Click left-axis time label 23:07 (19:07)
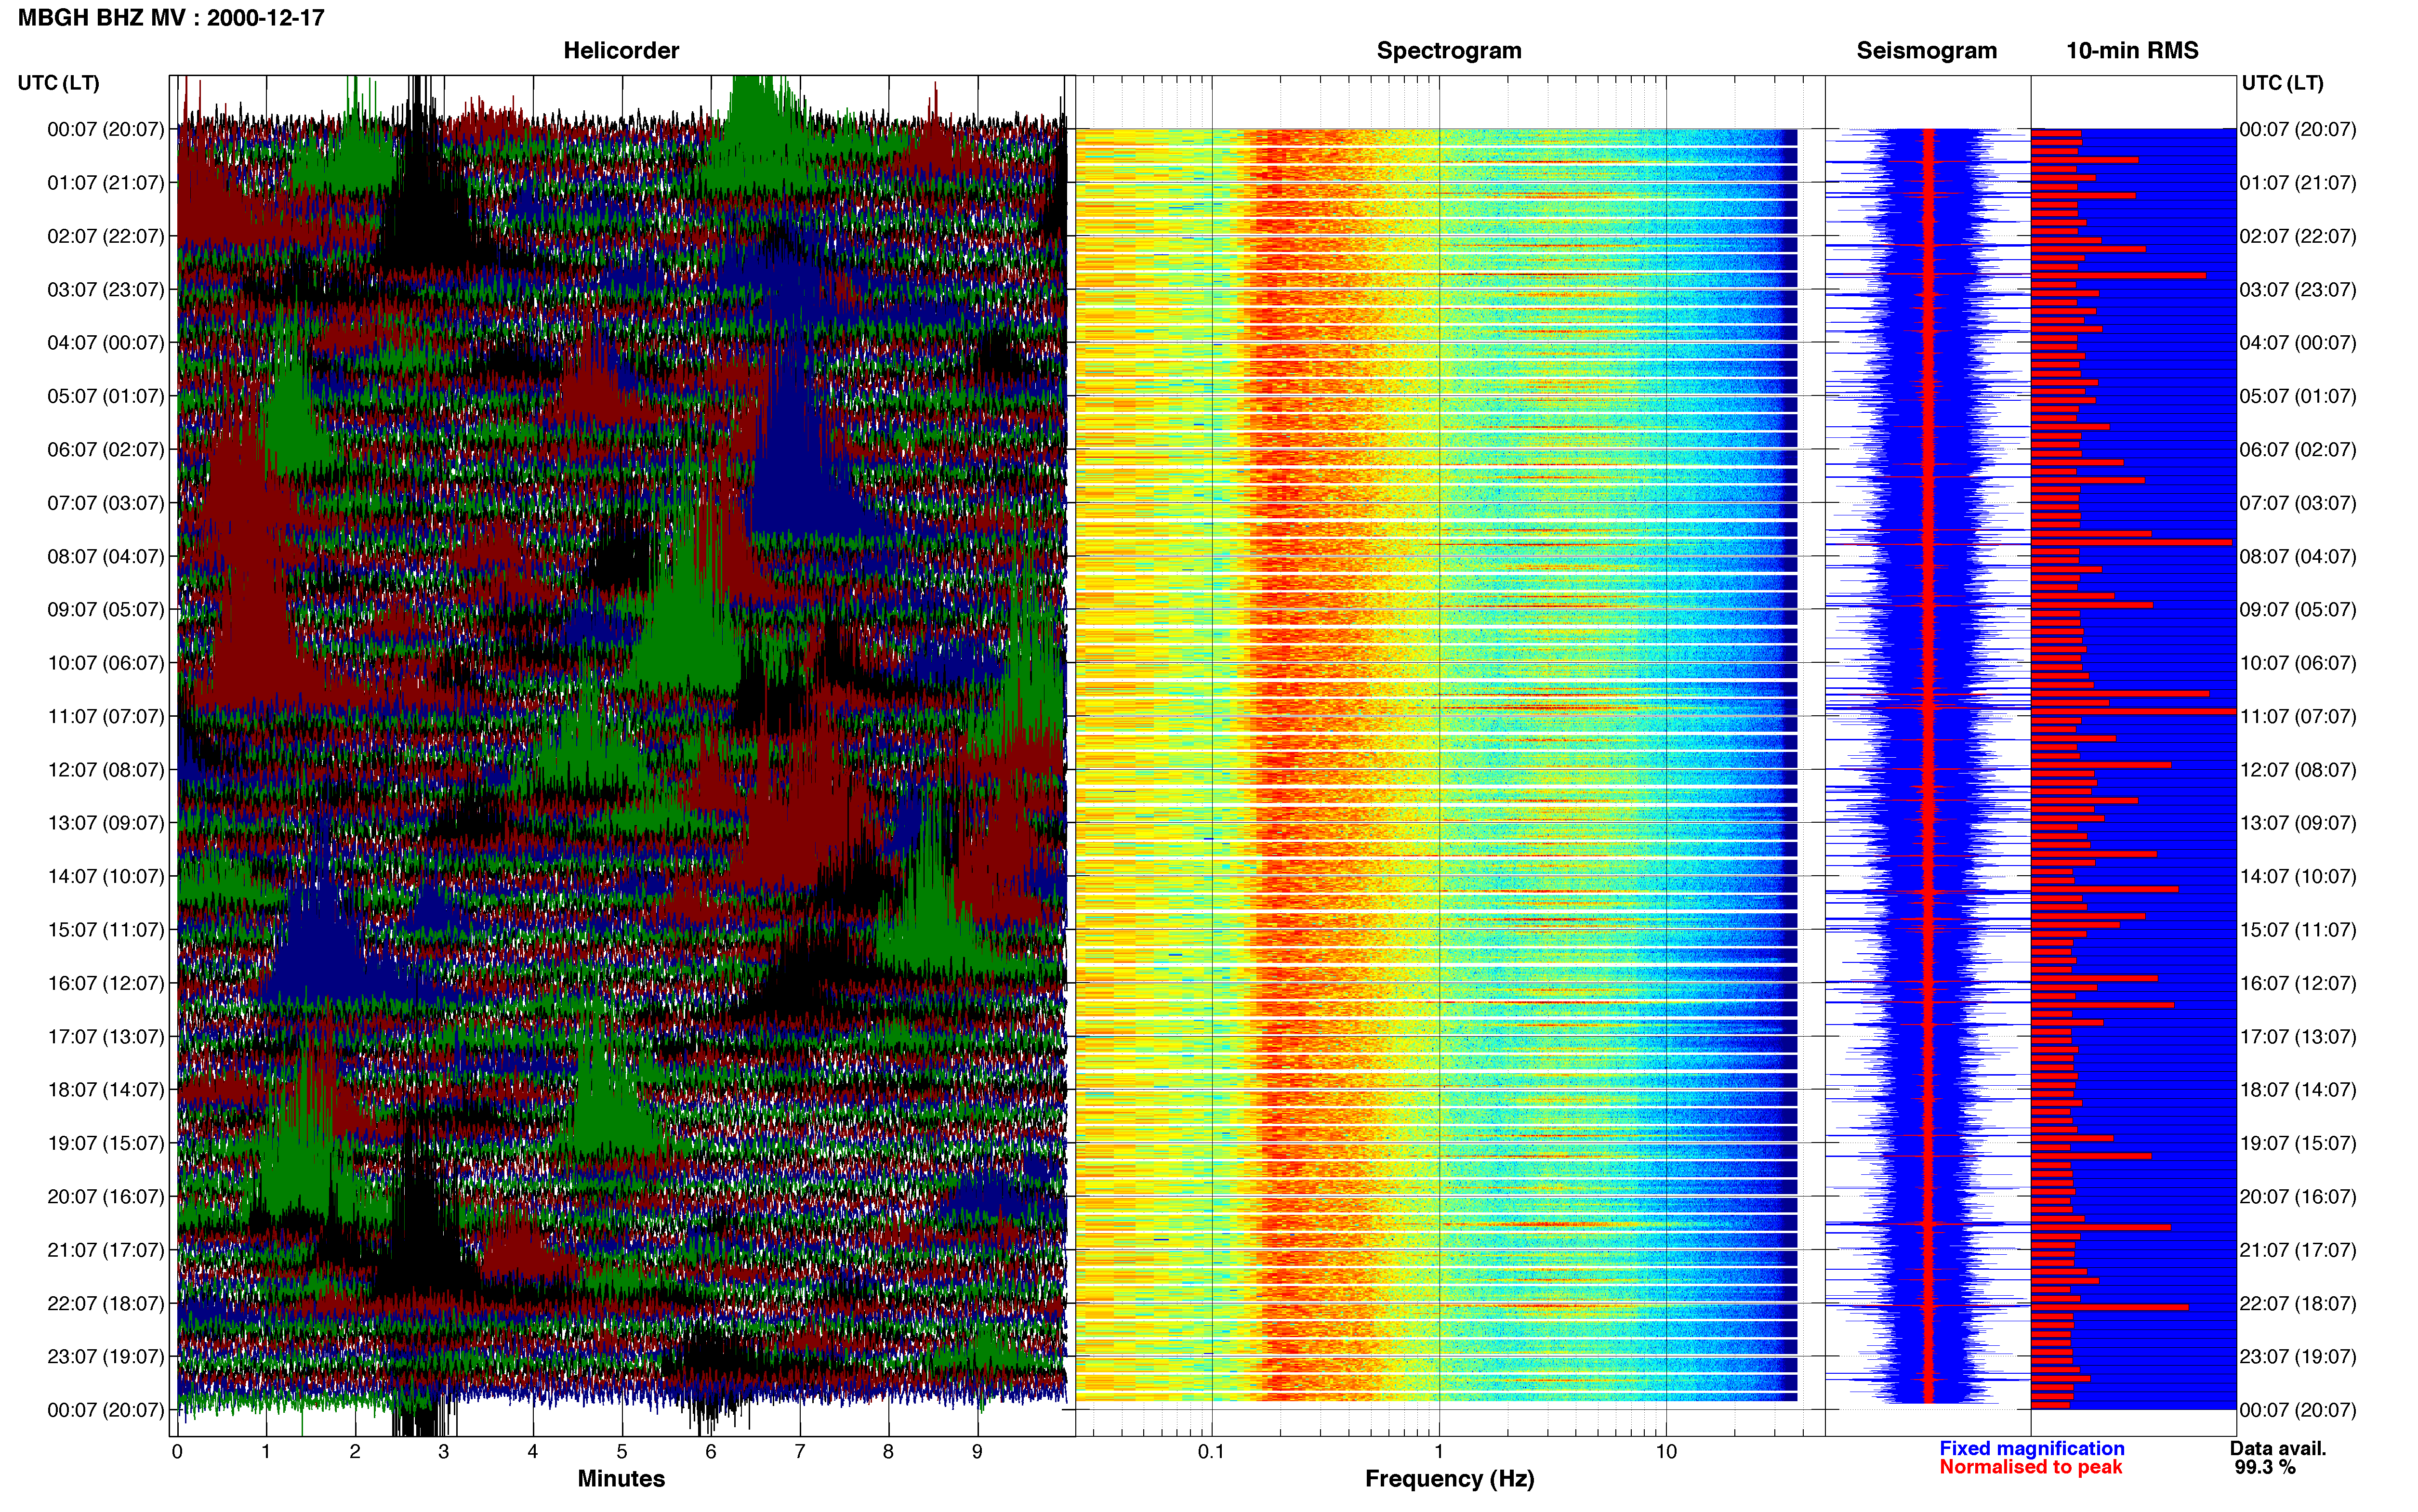This screenshot has width=2418, height=1512. tap(105, 1356)
